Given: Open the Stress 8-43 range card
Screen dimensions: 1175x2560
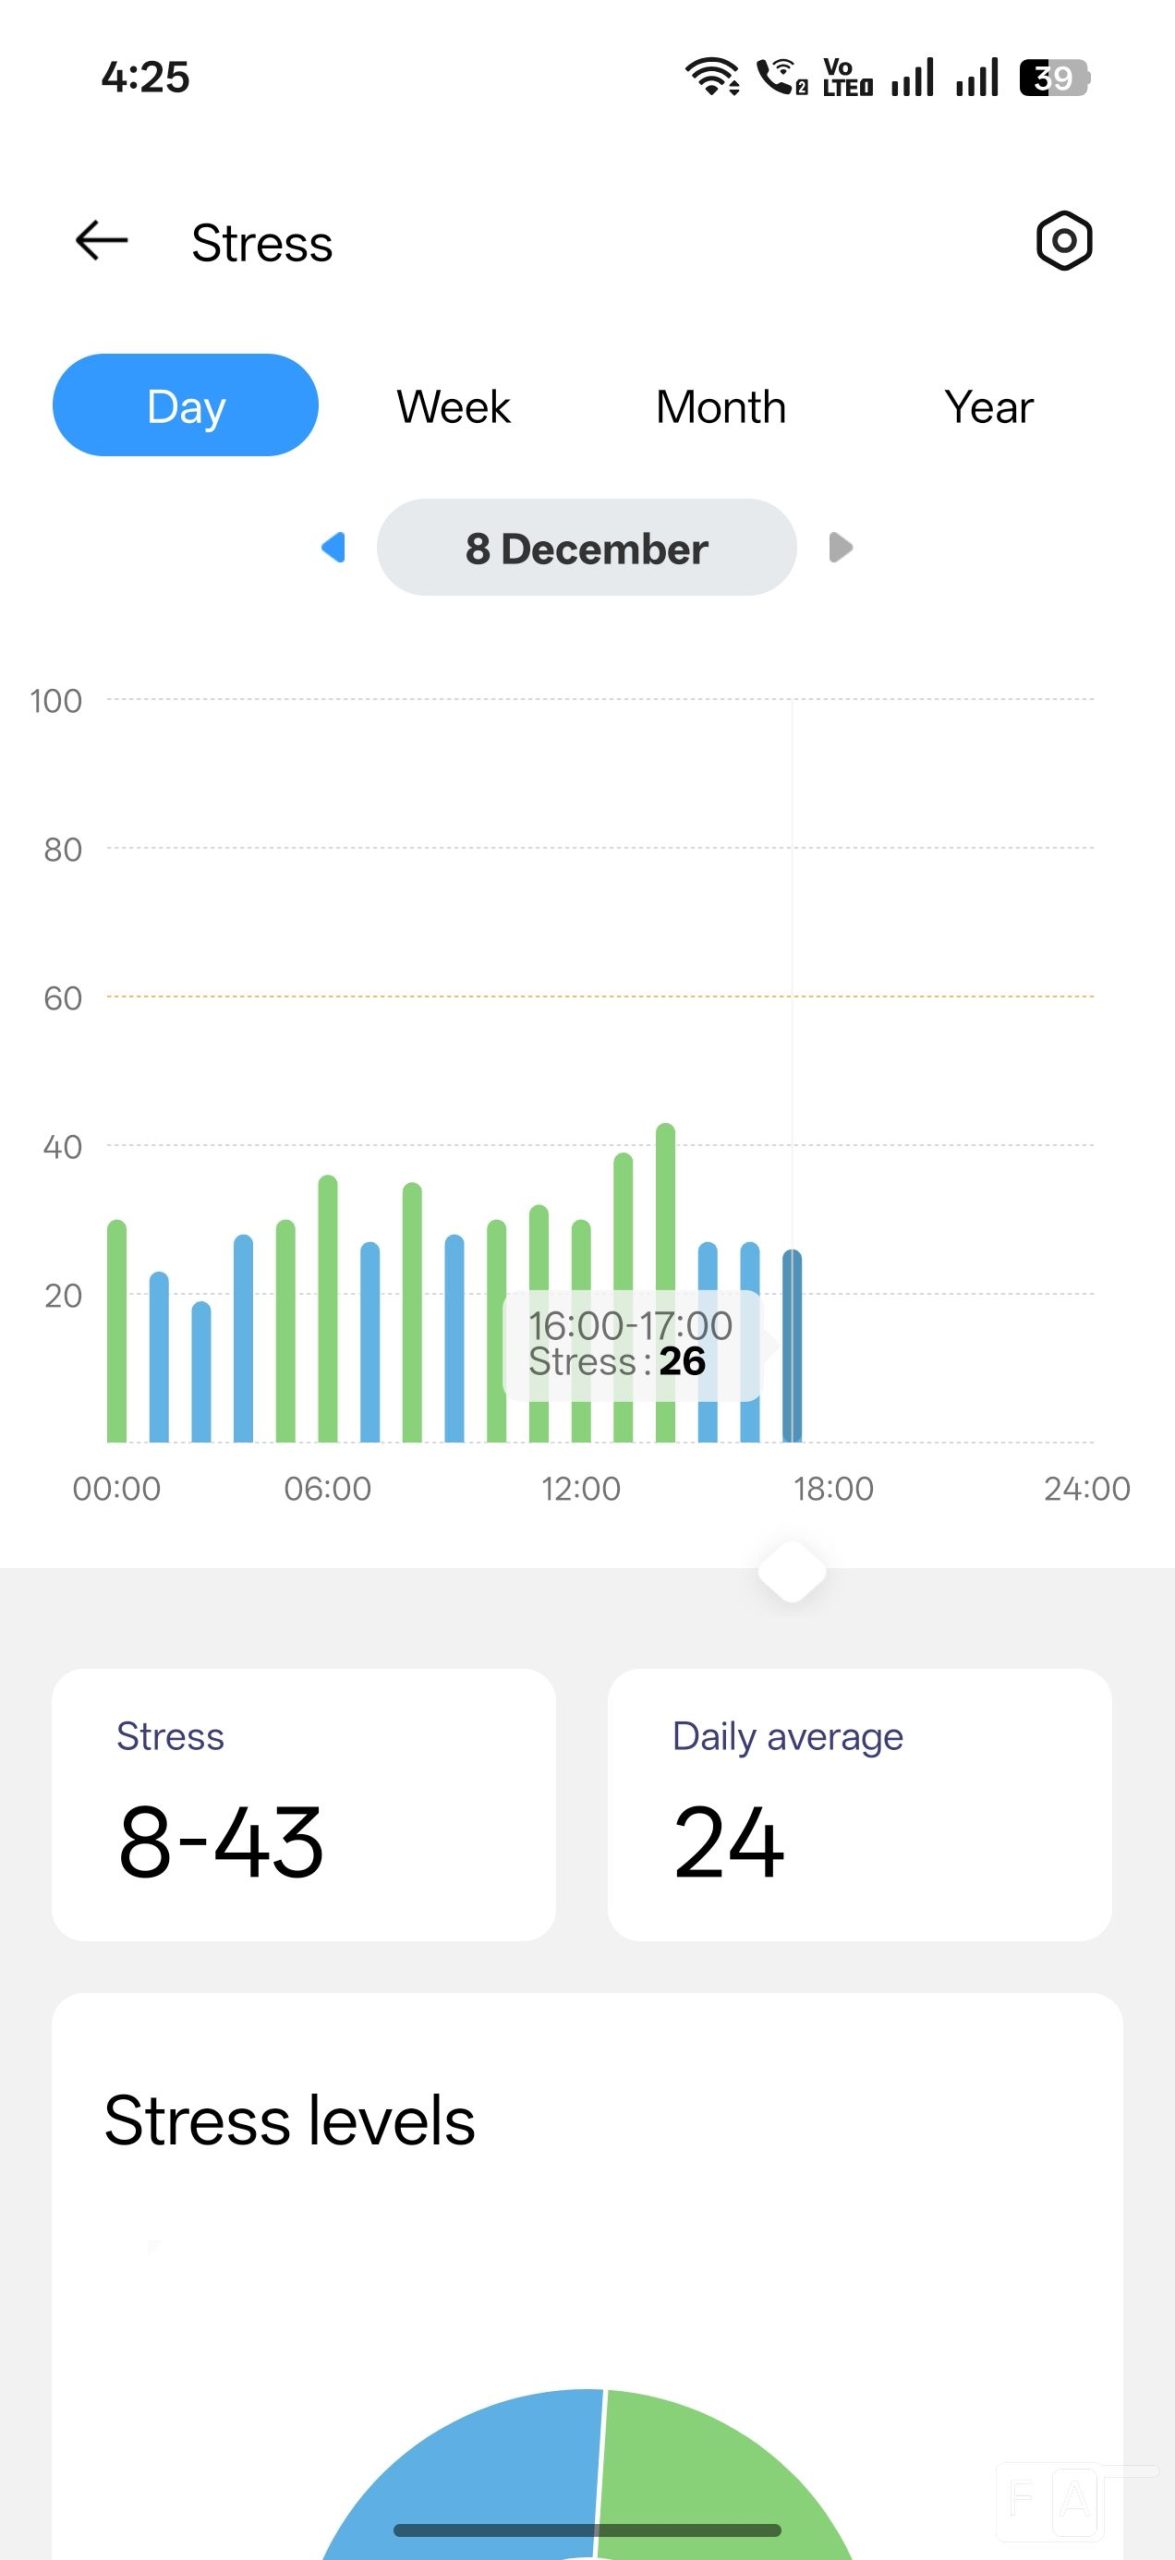Looking at the screenshot, I should pos(303,1803).
